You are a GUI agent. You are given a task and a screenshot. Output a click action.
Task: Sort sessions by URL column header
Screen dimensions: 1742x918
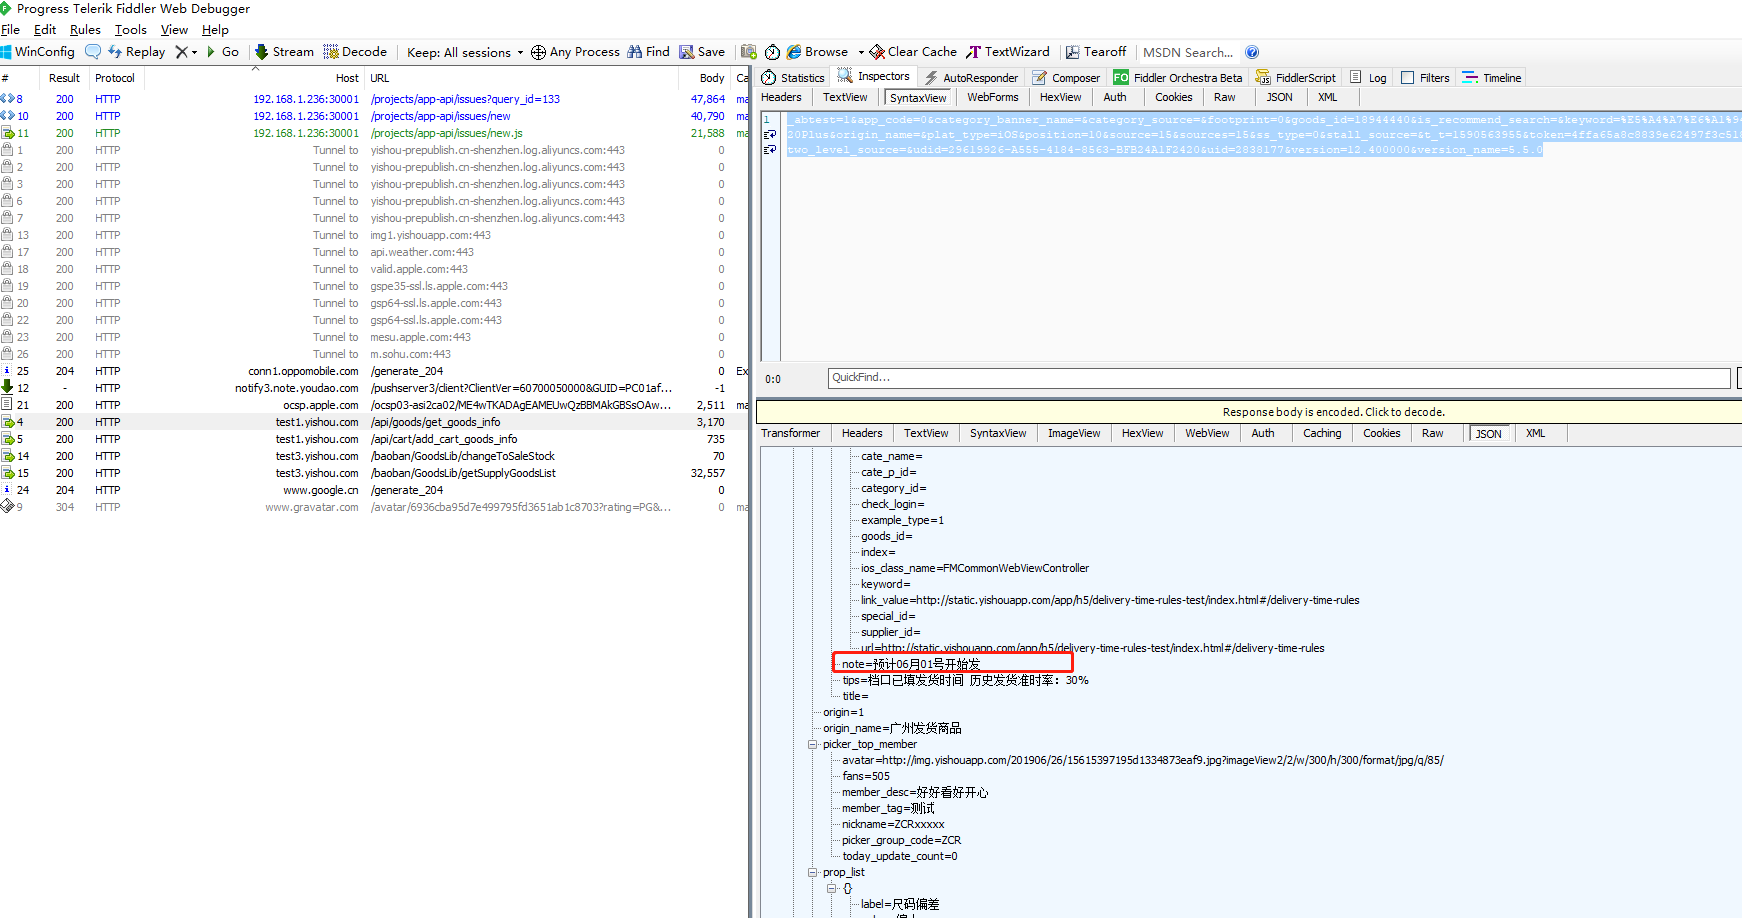(520, 78)
